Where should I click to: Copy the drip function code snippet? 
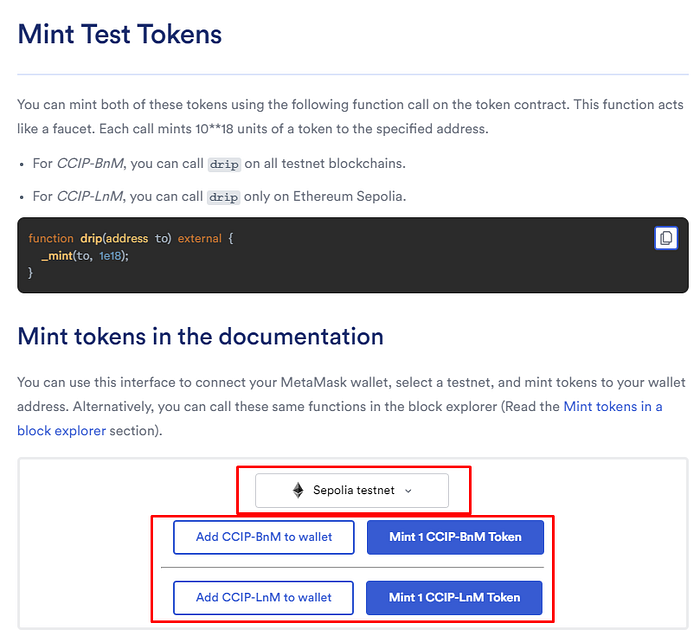pos(666,238)
